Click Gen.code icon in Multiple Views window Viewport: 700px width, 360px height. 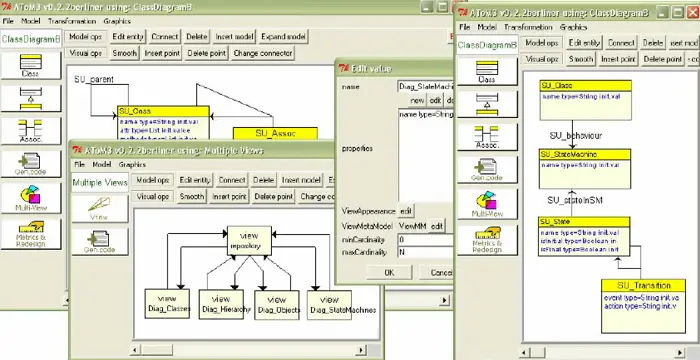coord(100,241)
